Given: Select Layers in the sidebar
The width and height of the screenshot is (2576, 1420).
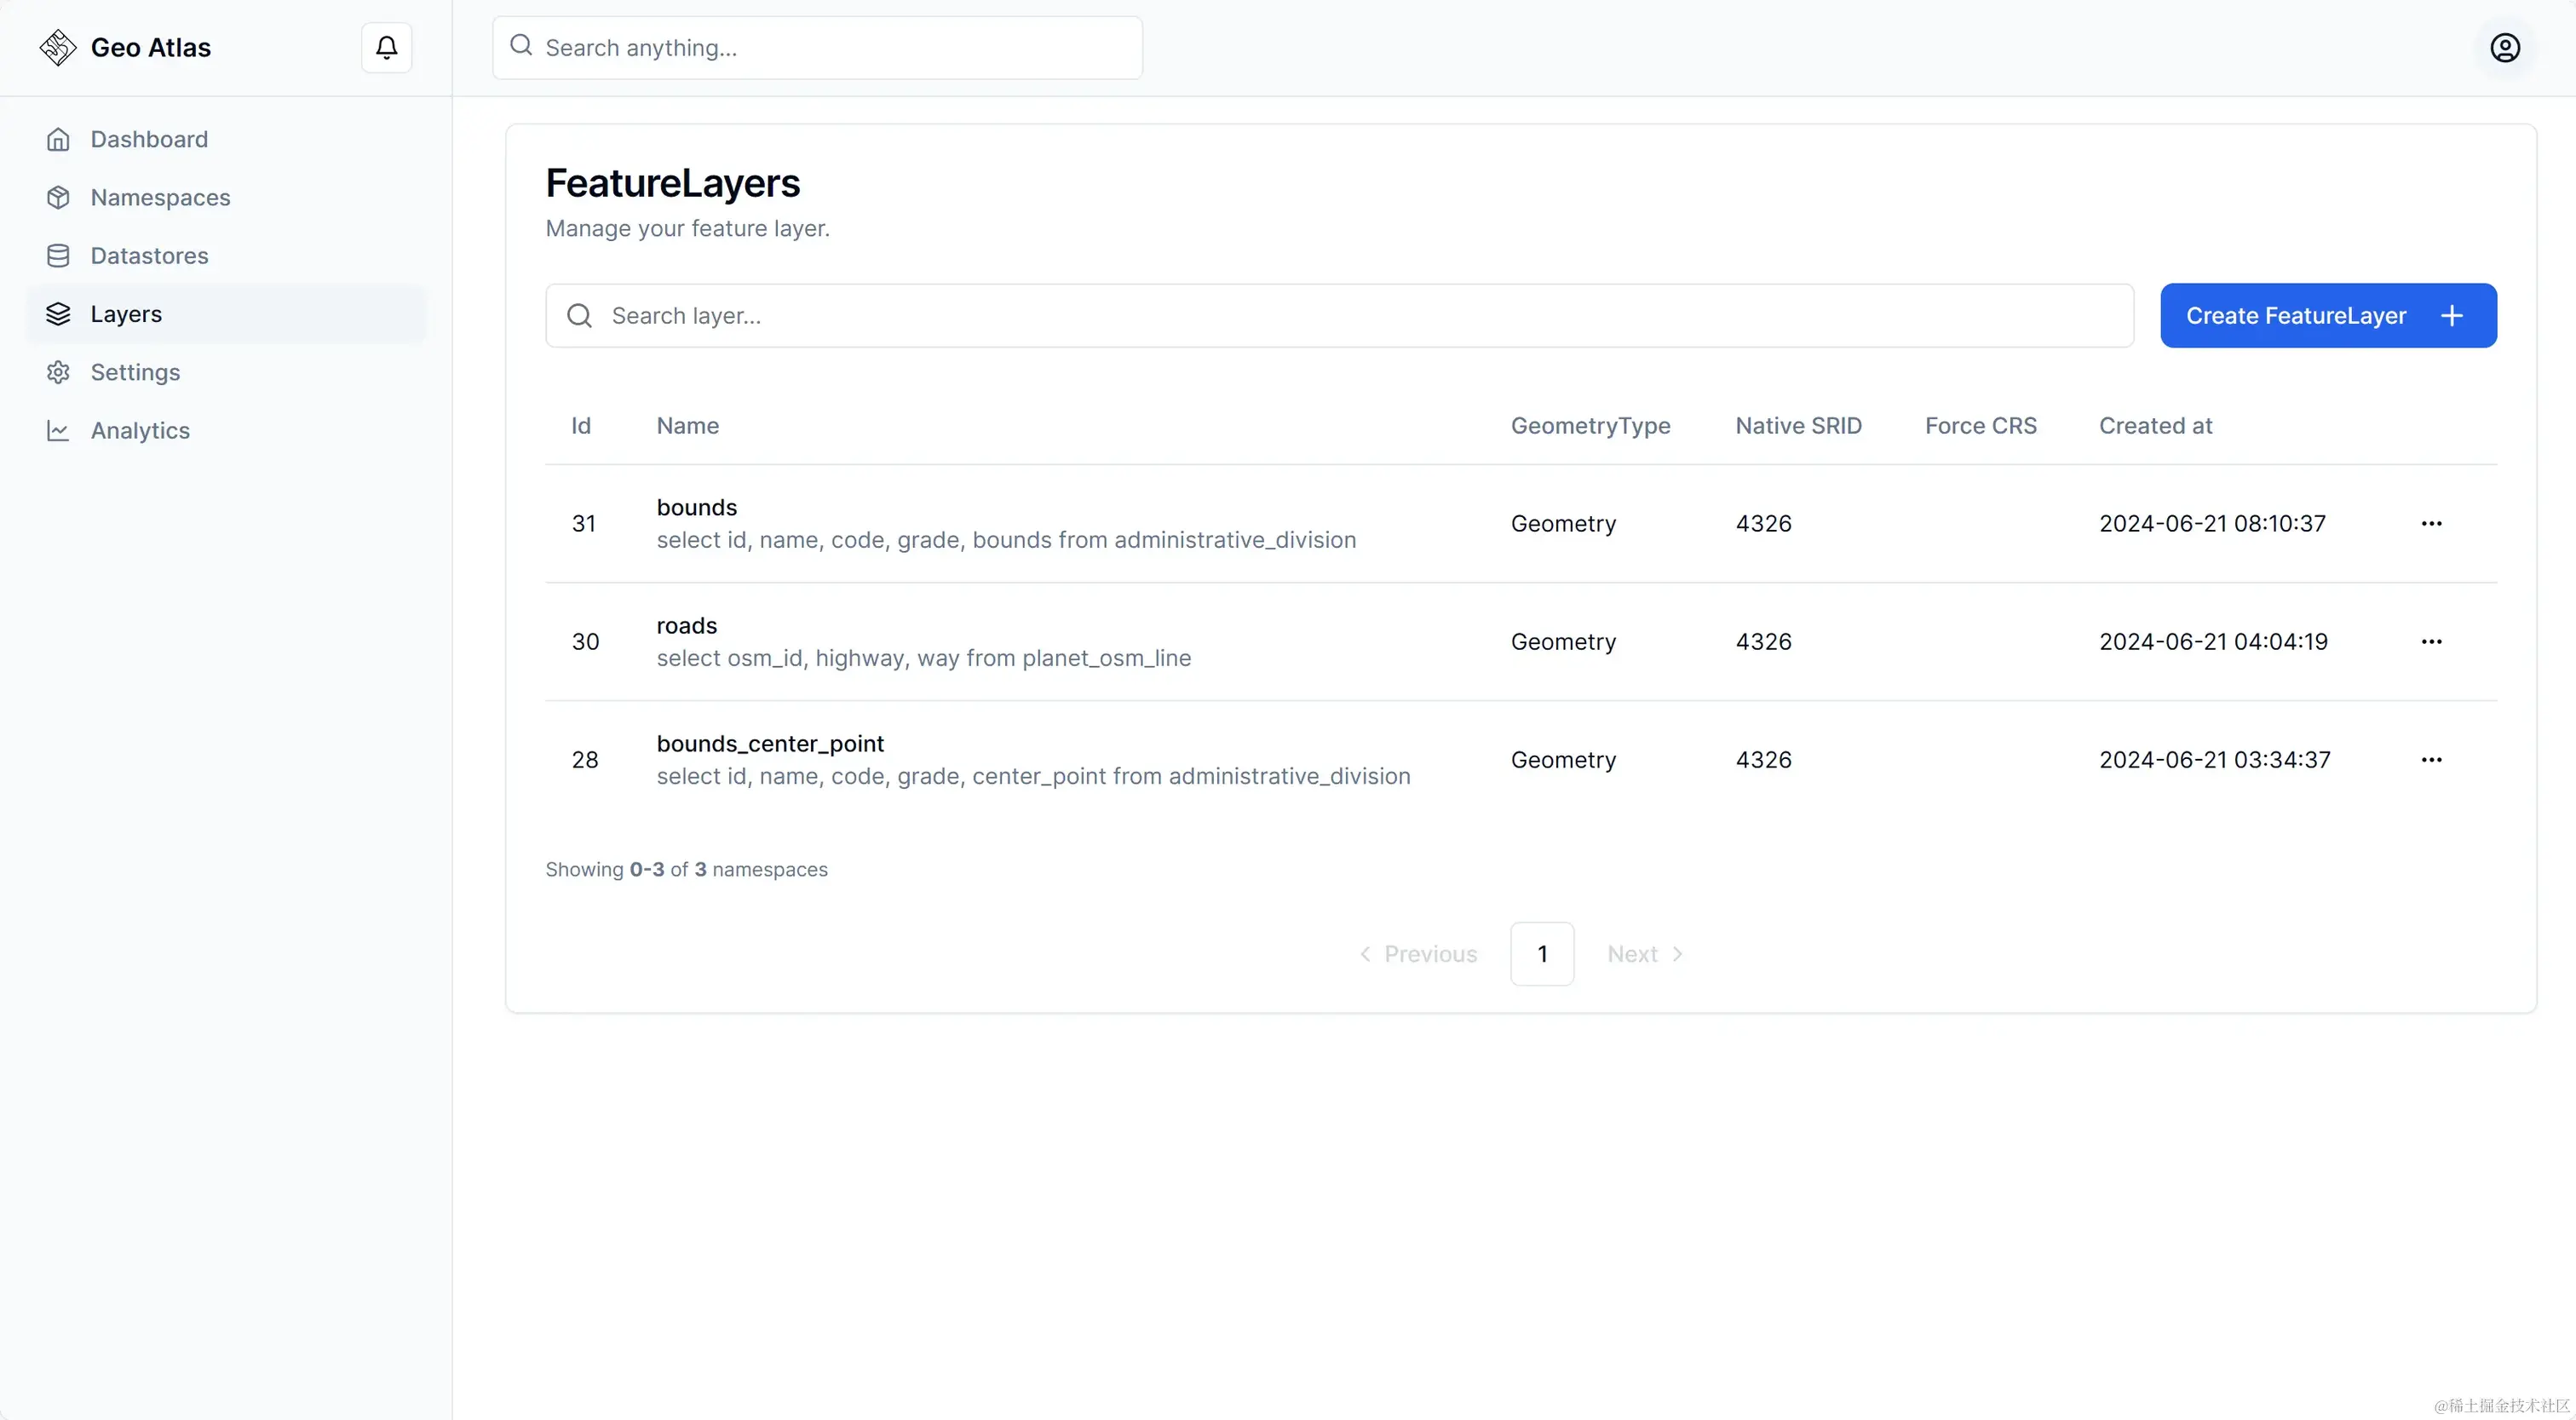Looking at the screenshot, I should coord(126,314).
